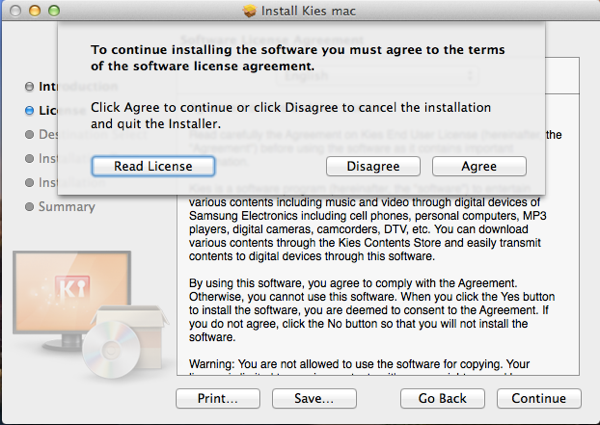Click the red close window button

click(16, 10)
